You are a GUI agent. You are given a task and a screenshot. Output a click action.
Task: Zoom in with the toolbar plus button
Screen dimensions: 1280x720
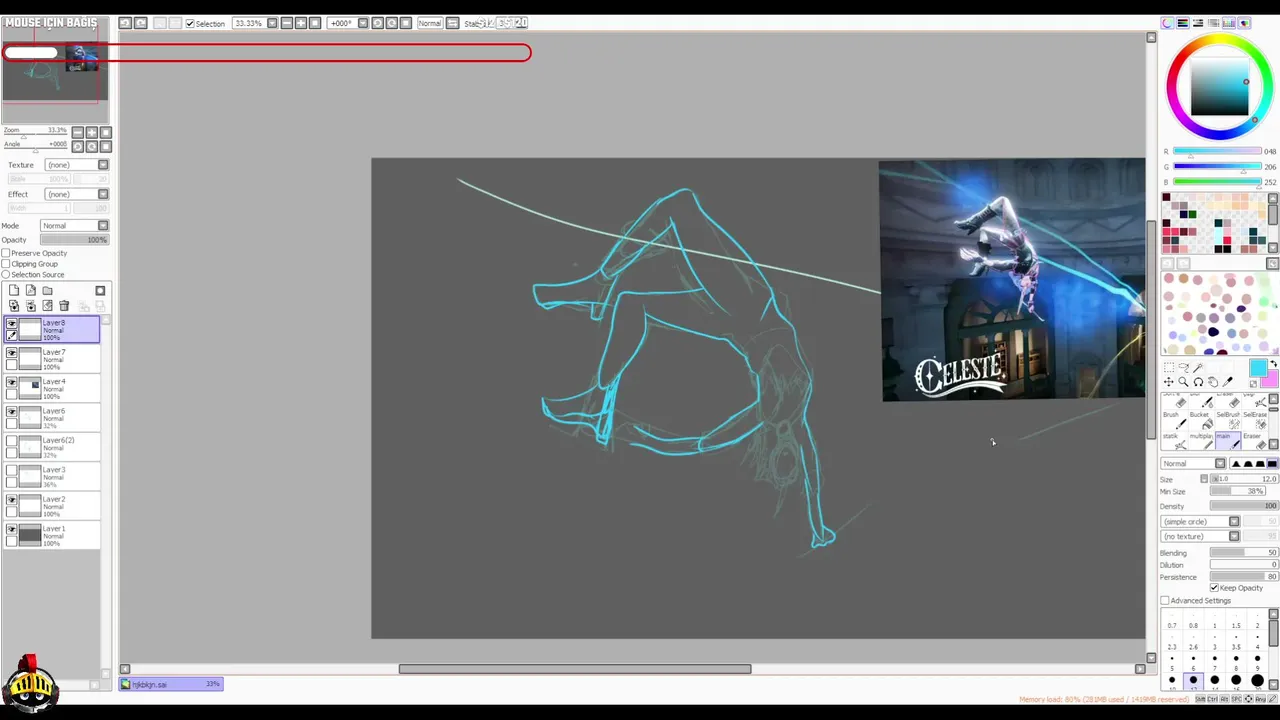(x=301, y=23)
